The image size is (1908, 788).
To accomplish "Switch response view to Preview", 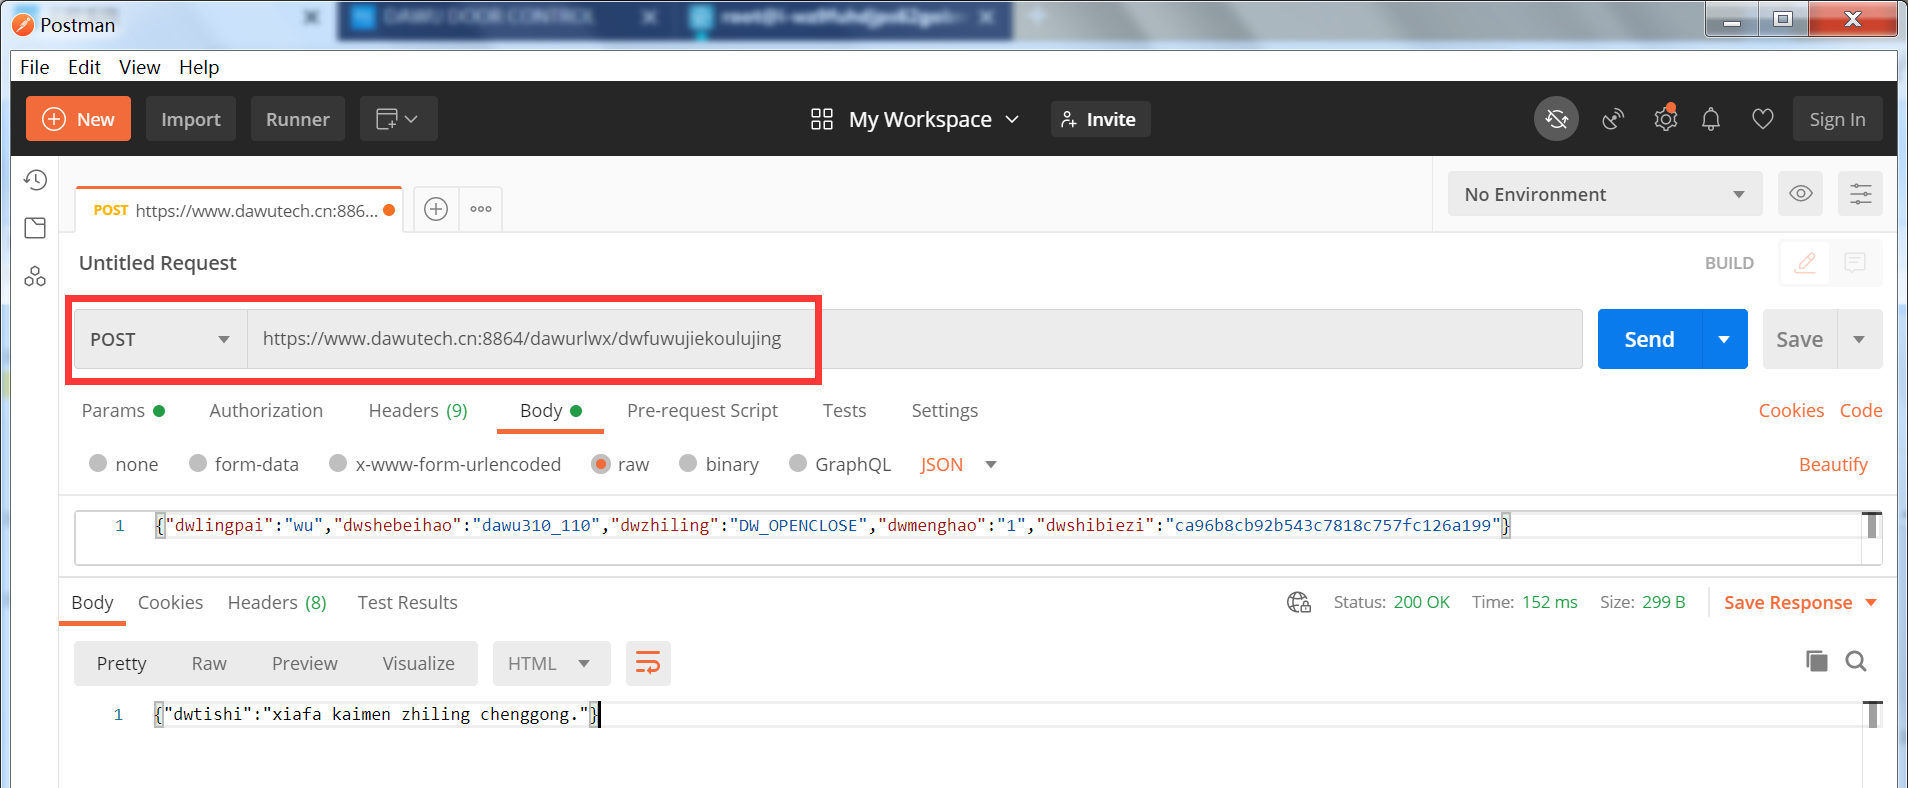I will click(x=305, y=663).
